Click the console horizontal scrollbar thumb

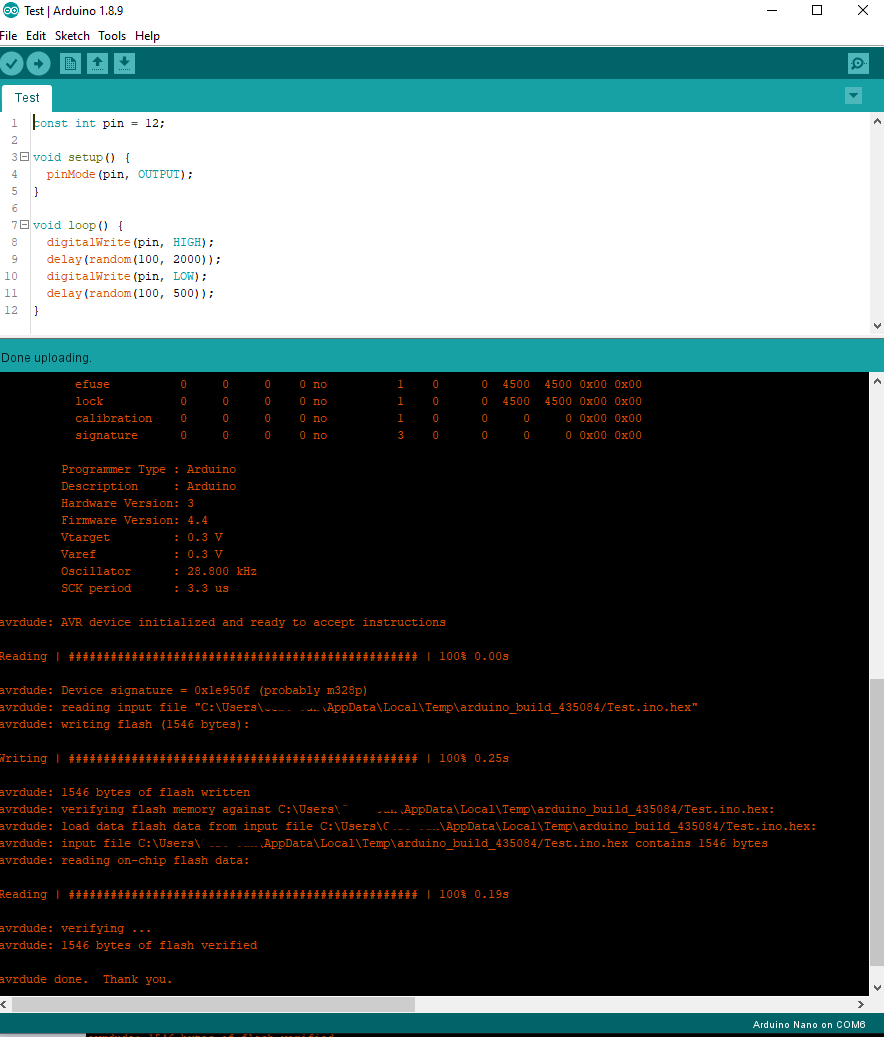pos(213,1004)
